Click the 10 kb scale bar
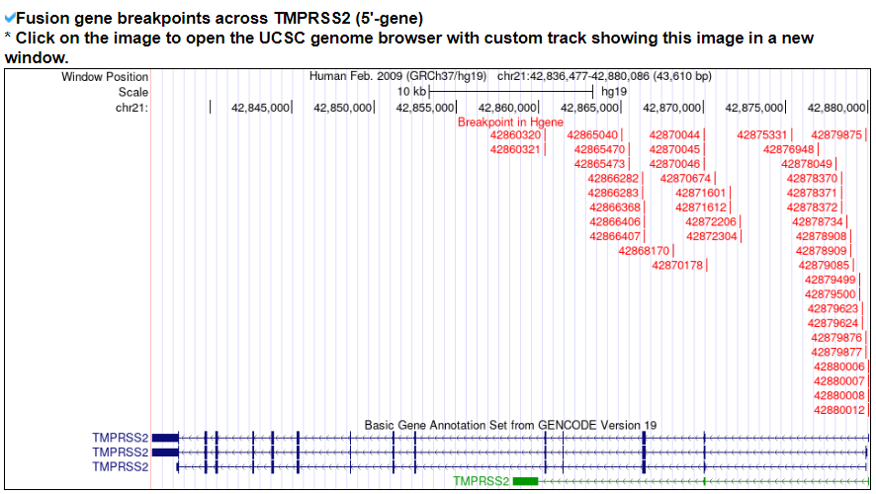 (x=510, y=91)
